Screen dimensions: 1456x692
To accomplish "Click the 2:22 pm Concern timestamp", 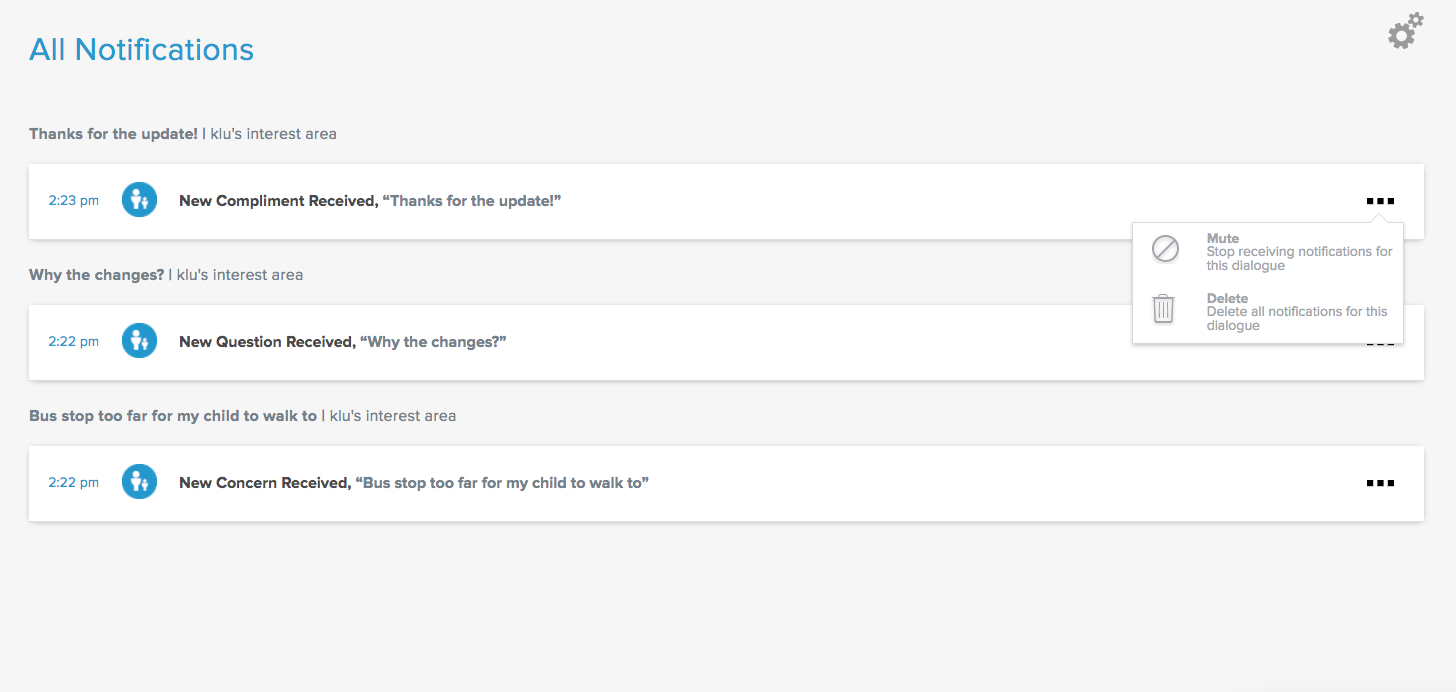I will pyautogui.click(x=73, y=483).
